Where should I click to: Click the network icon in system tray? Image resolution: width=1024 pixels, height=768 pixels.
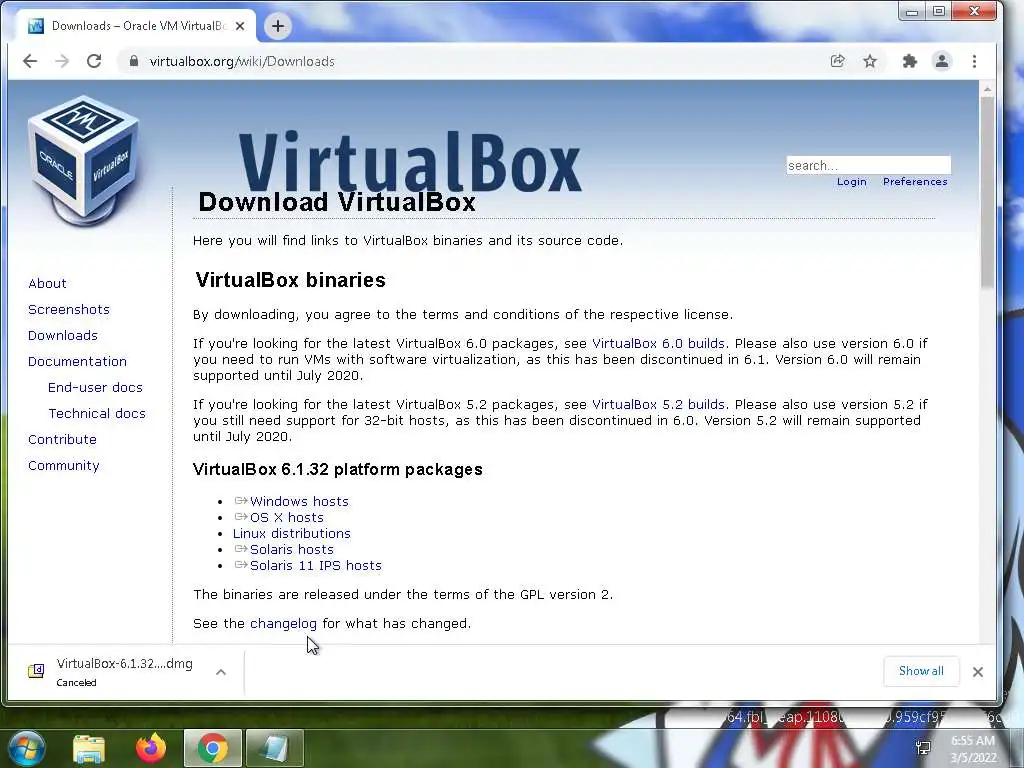(x=923, y=748)
